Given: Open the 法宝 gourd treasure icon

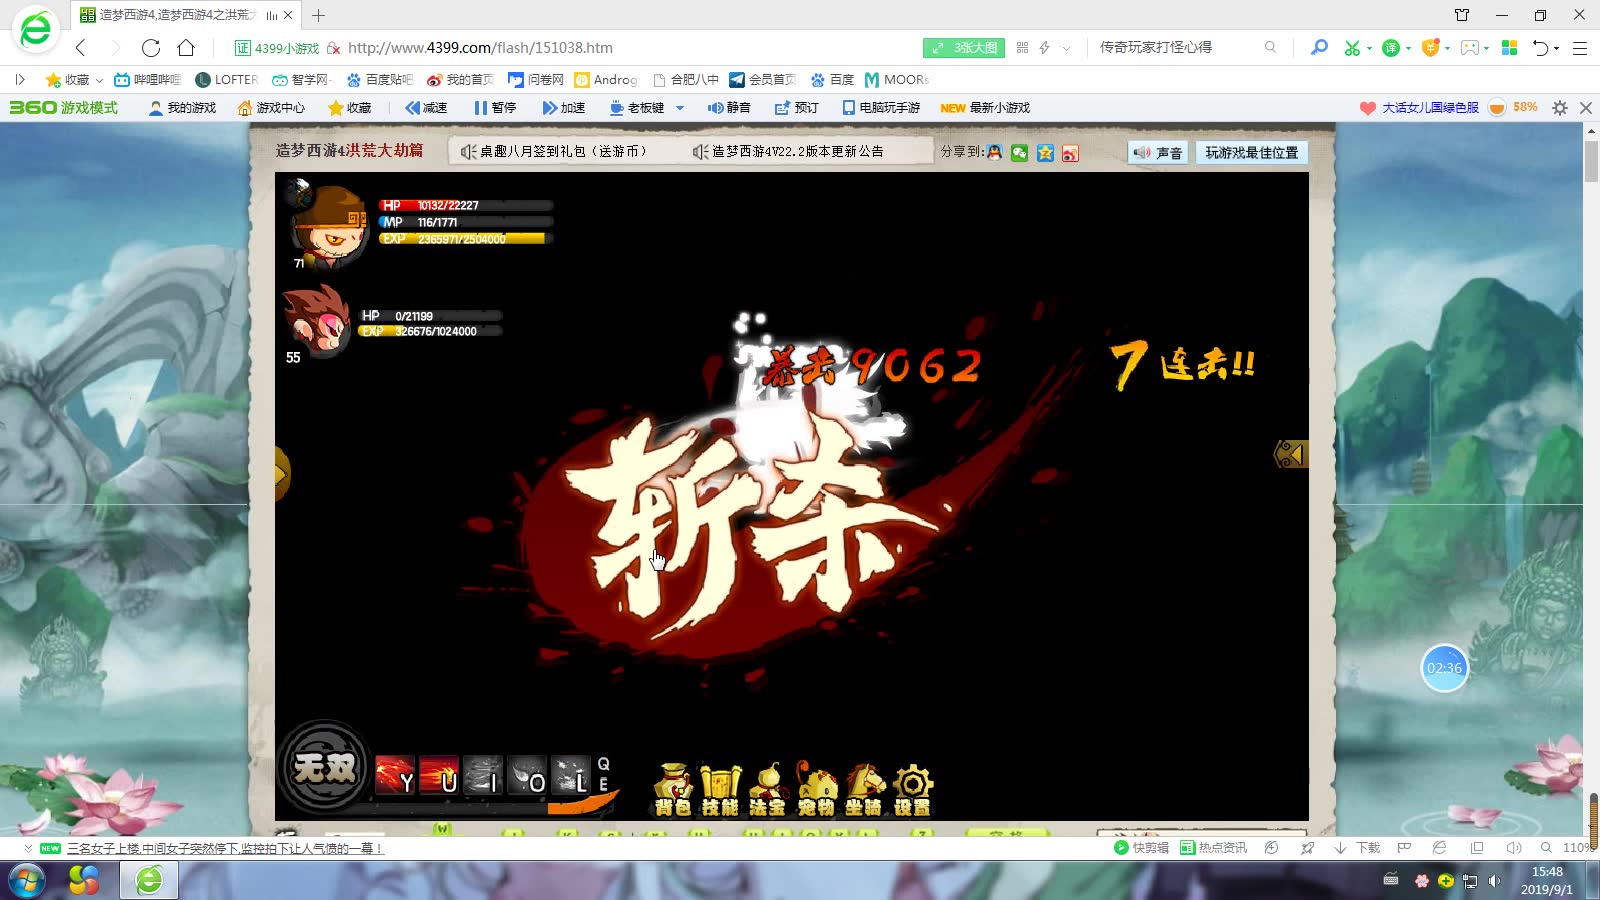Looking at the screenshot, I should (768, 791).
